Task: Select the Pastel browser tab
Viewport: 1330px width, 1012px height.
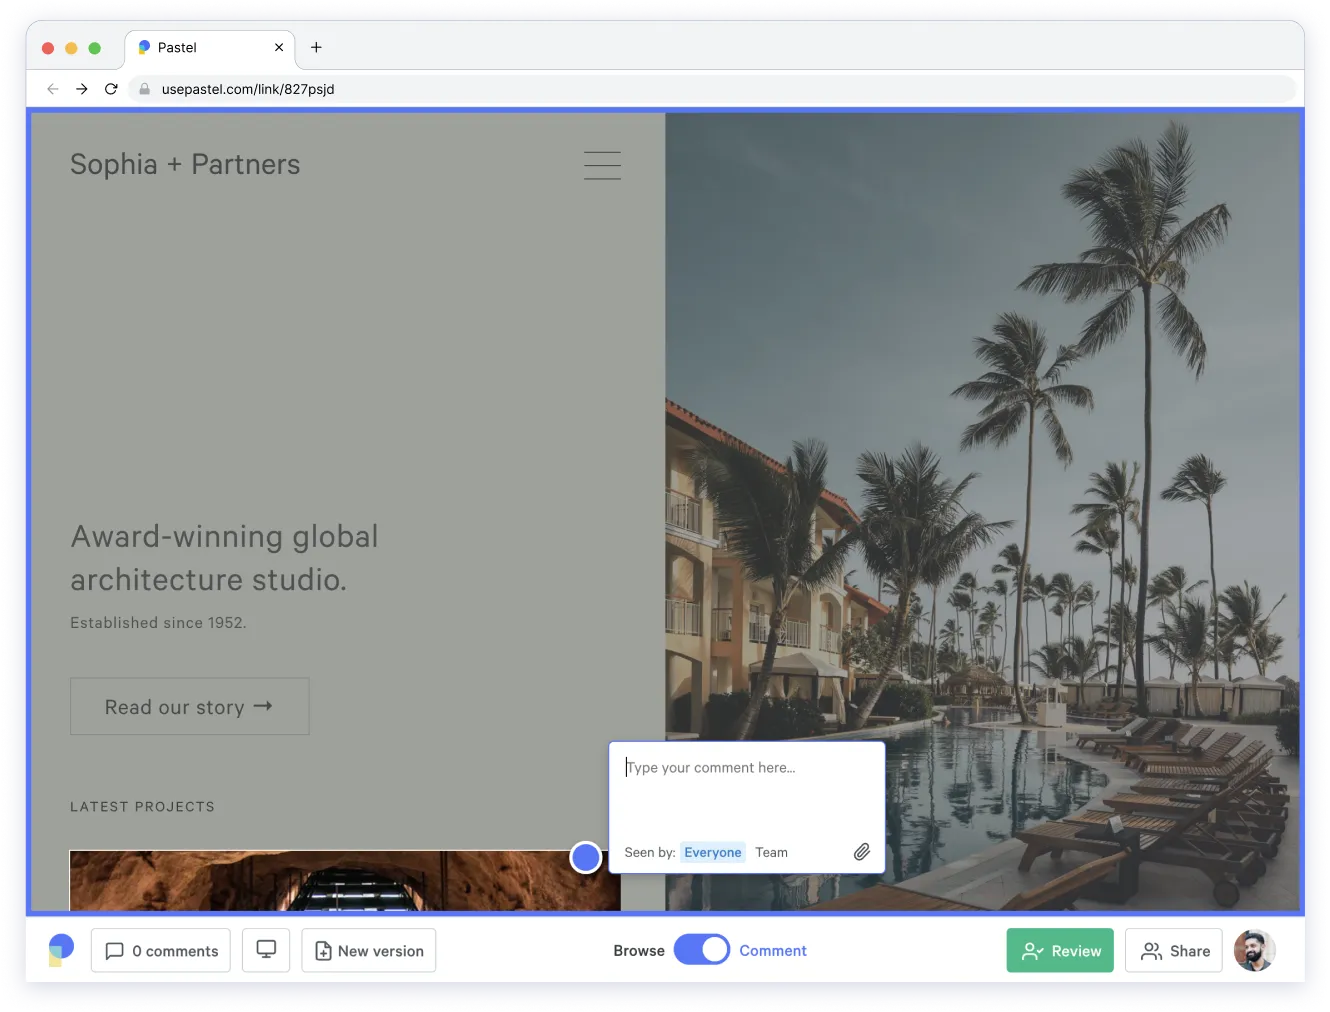Action: click(210, 48)
